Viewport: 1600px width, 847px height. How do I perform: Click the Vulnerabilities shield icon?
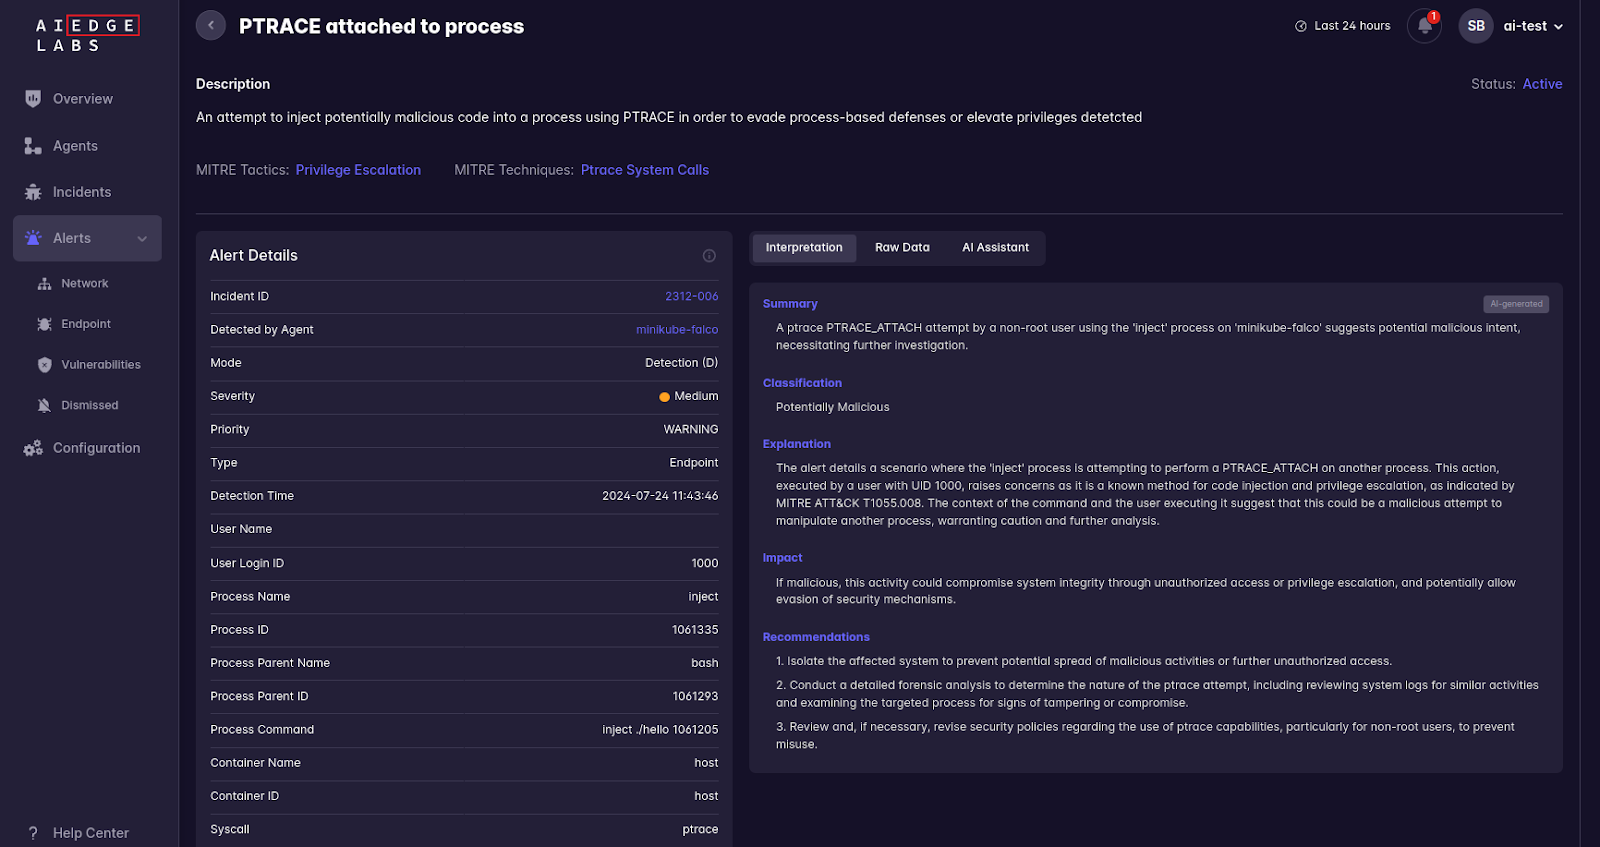tap(44, 365)
